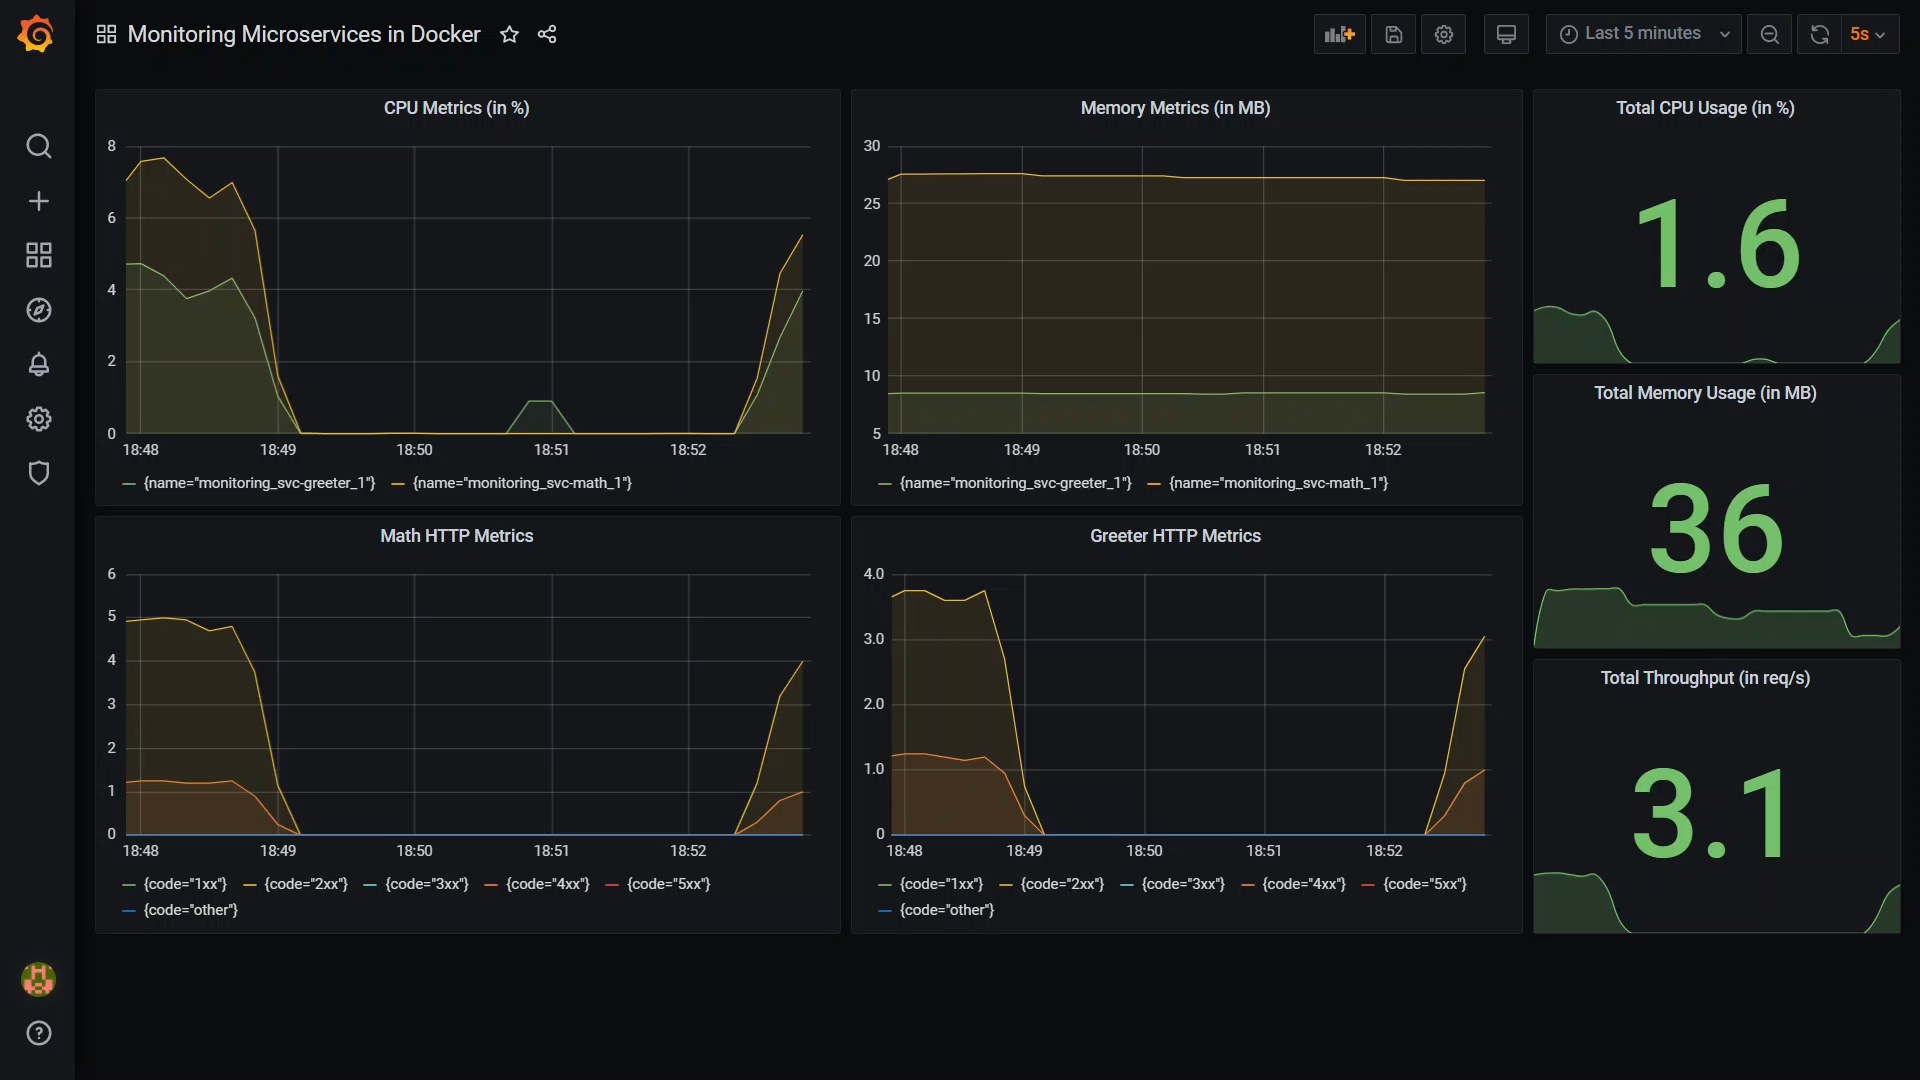This screenshot has height=1080, width=1920.
Task: Star this dashboard as favorite
Action: click(x=509, y=34)
